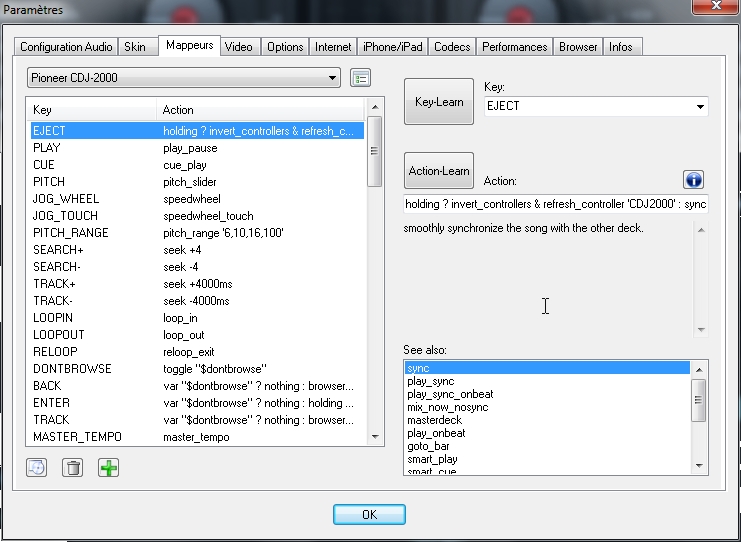The height and width of the screenshot is (542, 741).
Task: Select the BACK mapping row
Action: coord(197,386)
